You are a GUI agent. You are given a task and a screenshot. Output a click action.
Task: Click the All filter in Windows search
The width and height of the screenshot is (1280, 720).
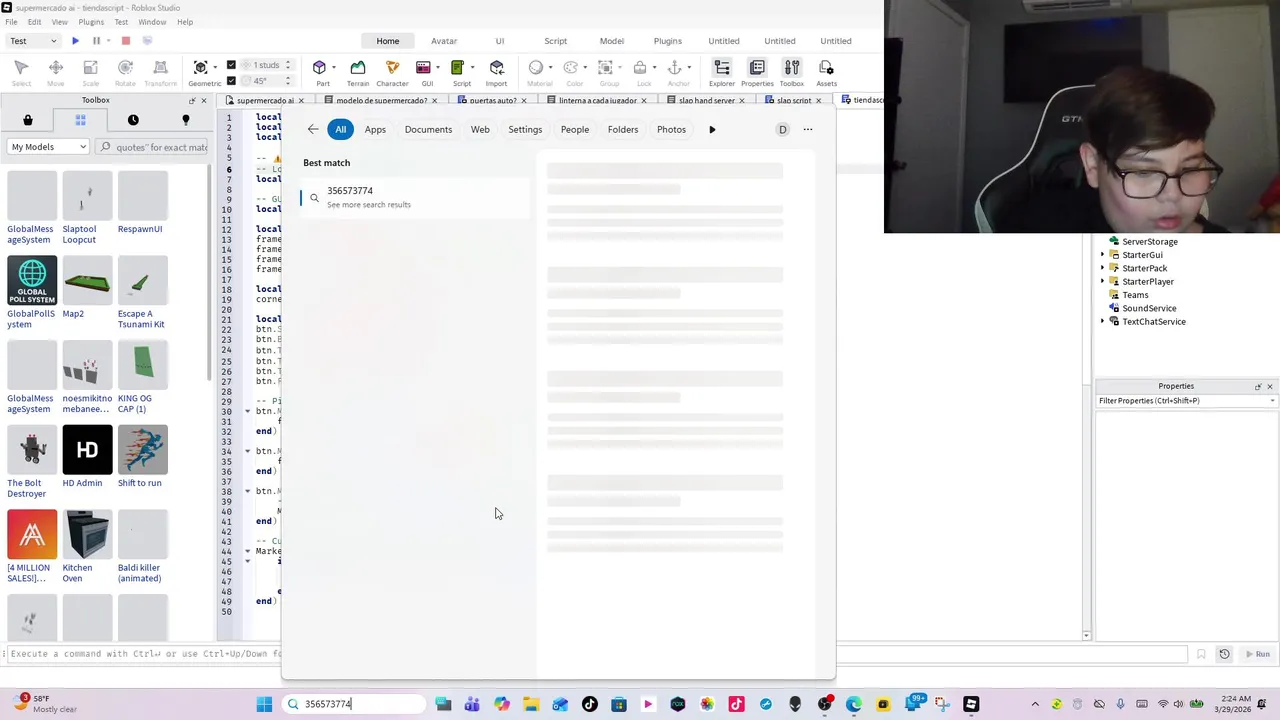[x=341, y=129]
